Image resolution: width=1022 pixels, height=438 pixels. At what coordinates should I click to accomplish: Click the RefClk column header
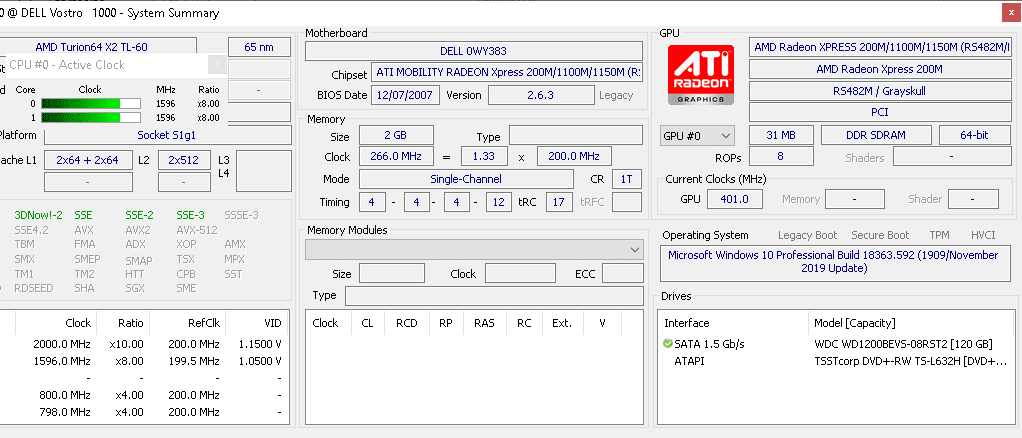[x=186, y=323]
